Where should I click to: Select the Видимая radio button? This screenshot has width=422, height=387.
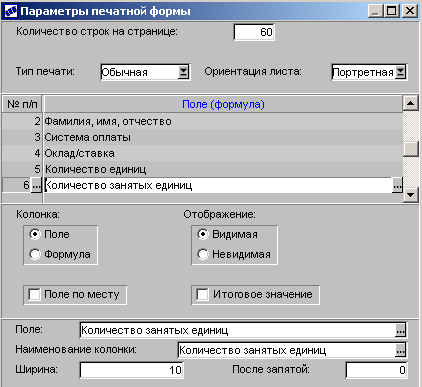[203, 234]
